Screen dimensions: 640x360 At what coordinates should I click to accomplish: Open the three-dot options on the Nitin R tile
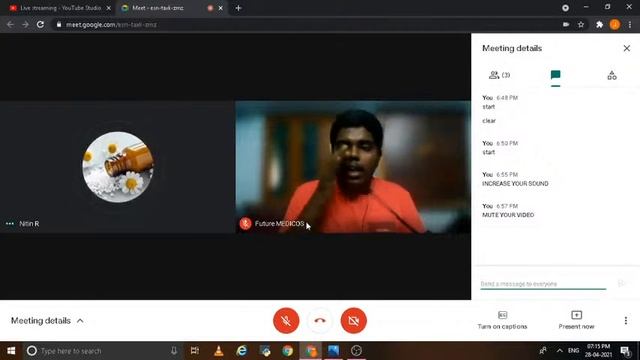tap(10, 224)
